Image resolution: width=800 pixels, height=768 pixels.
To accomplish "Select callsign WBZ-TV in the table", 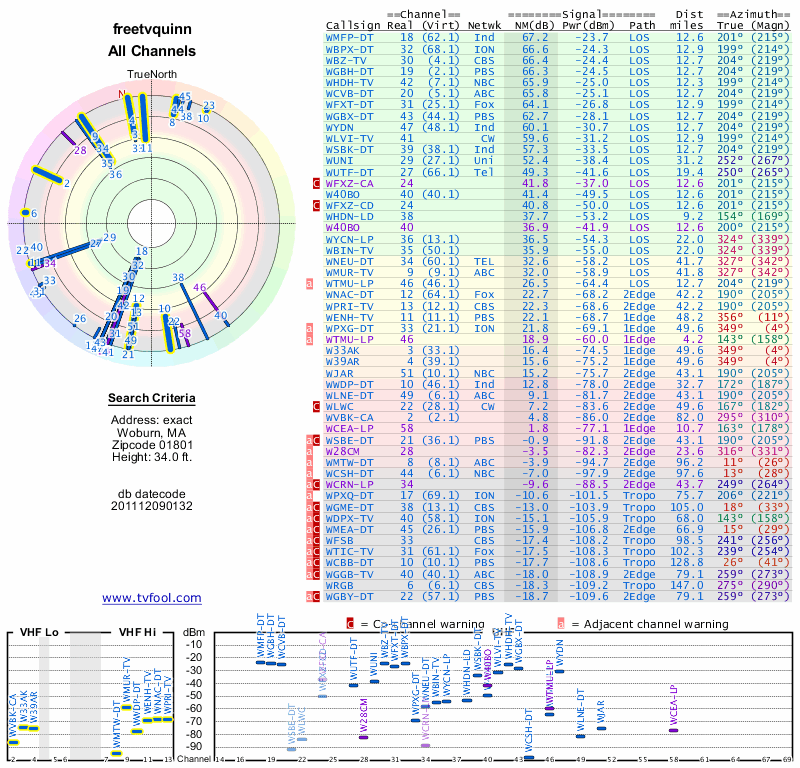I will [346, 60].
